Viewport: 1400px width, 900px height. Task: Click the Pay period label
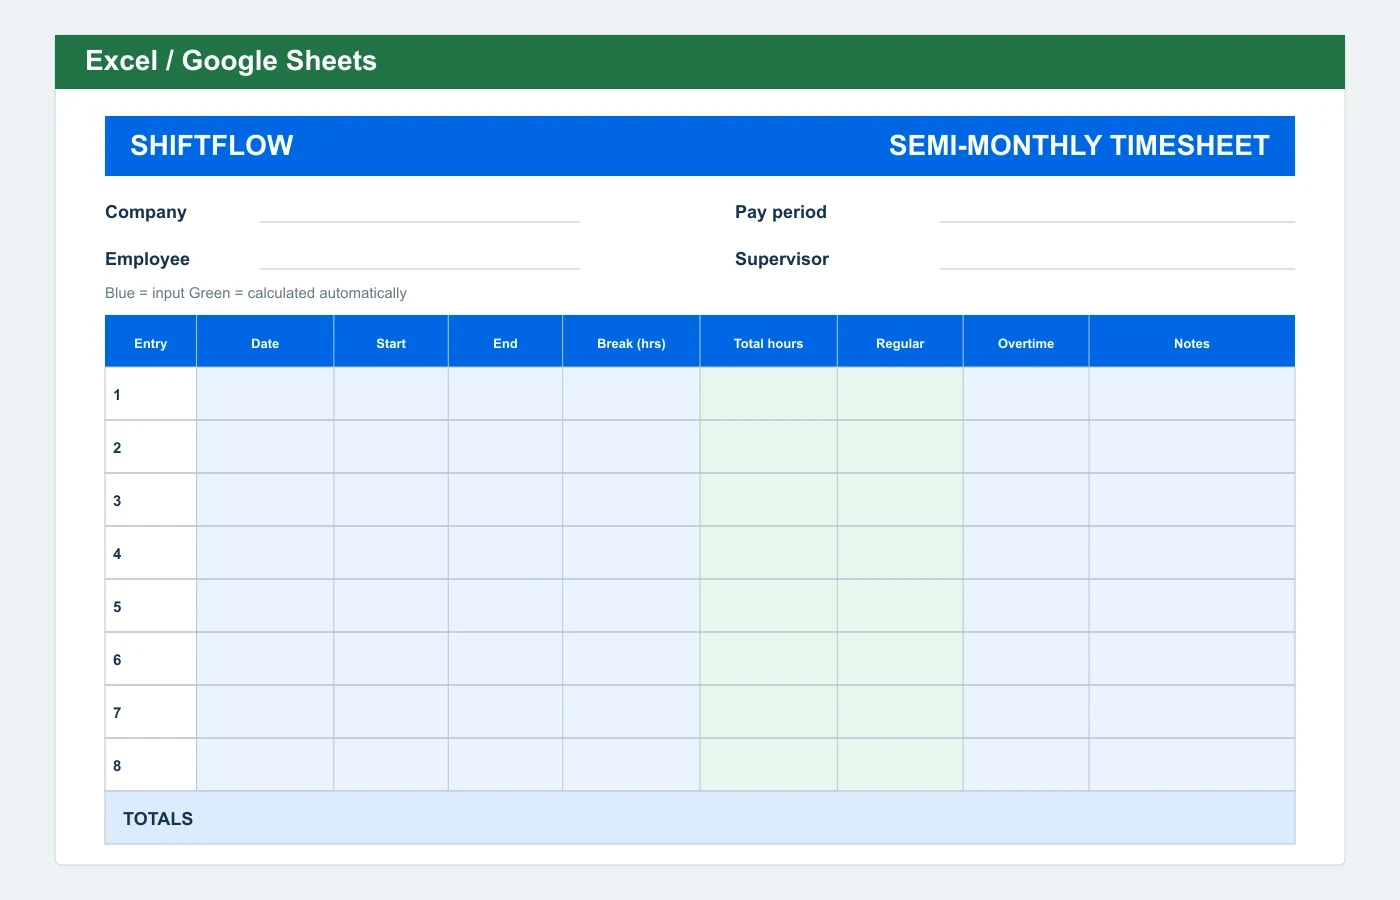pos(781,212)
